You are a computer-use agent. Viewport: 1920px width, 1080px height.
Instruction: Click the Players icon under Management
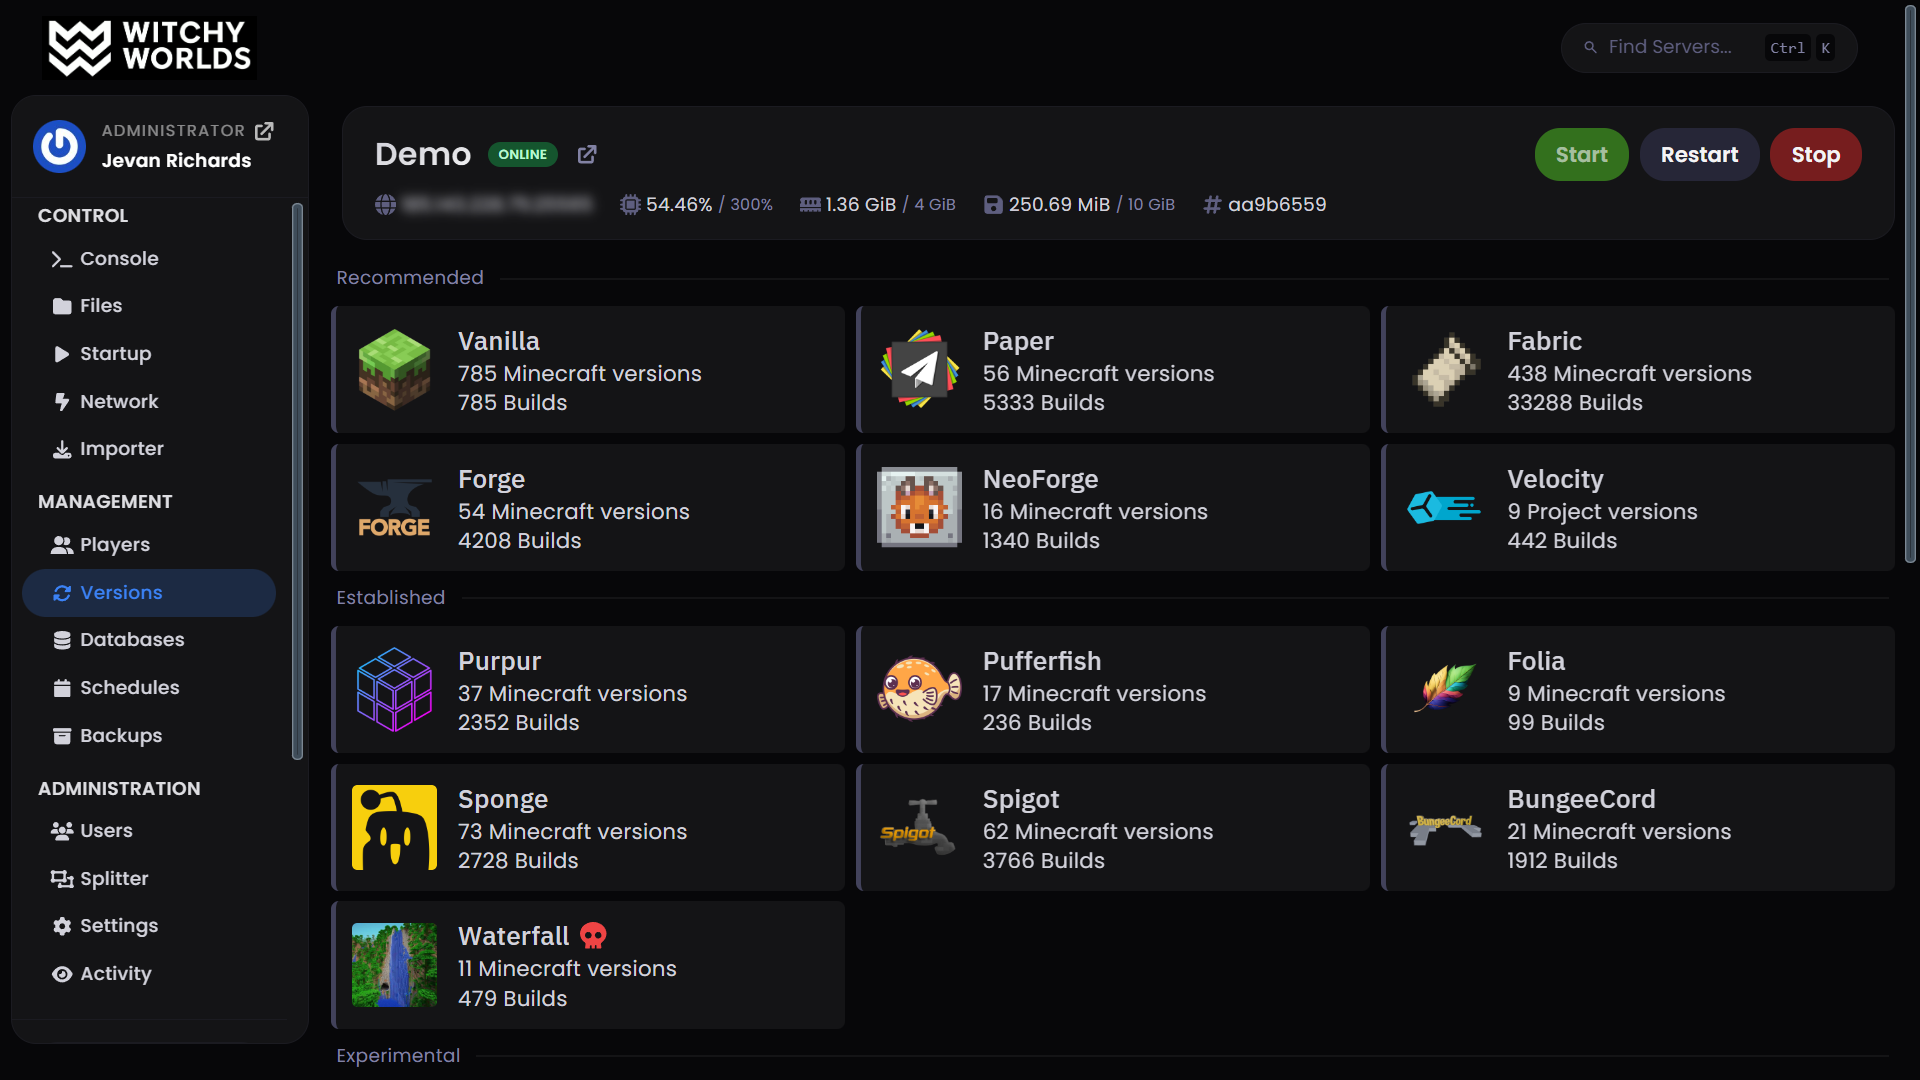pos(62,544)
